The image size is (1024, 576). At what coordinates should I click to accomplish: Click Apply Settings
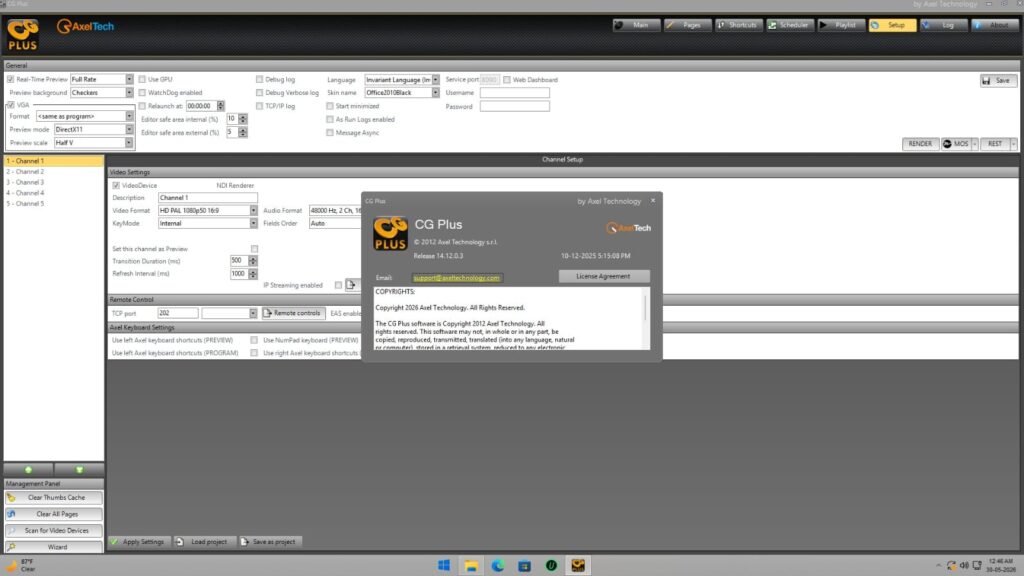click(x=138, y=542)
